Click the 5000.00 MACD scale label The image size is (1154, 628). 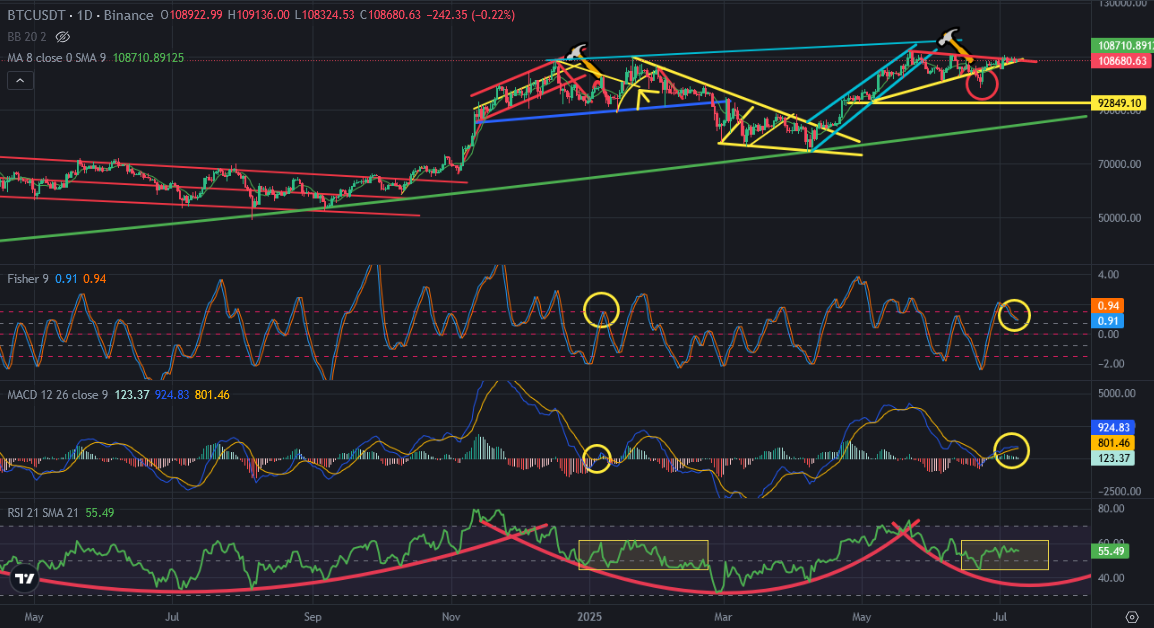tap(1116, 393)
